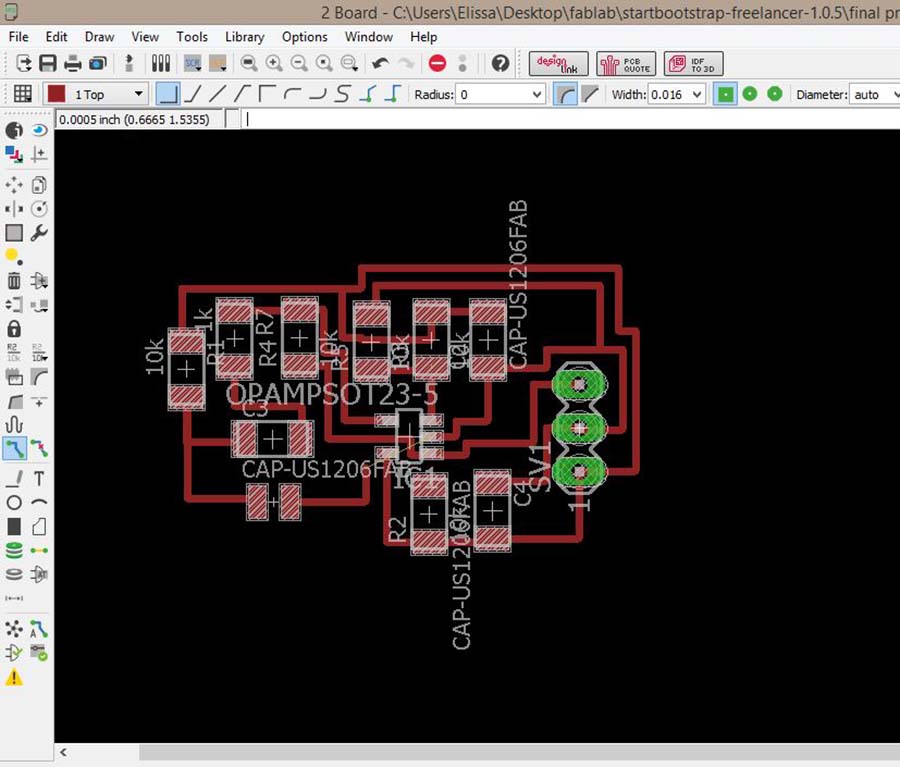This screenshot has height=767, width=900.
Task: Open the Value tool dropdown
Action: pos(39,352)
